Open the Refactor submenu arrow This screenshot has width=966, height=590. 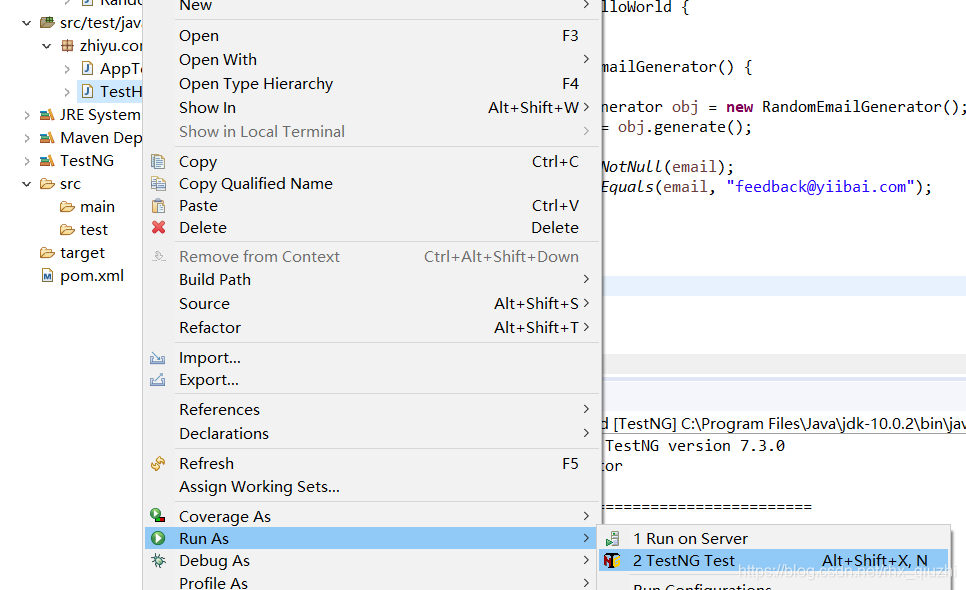586,328
